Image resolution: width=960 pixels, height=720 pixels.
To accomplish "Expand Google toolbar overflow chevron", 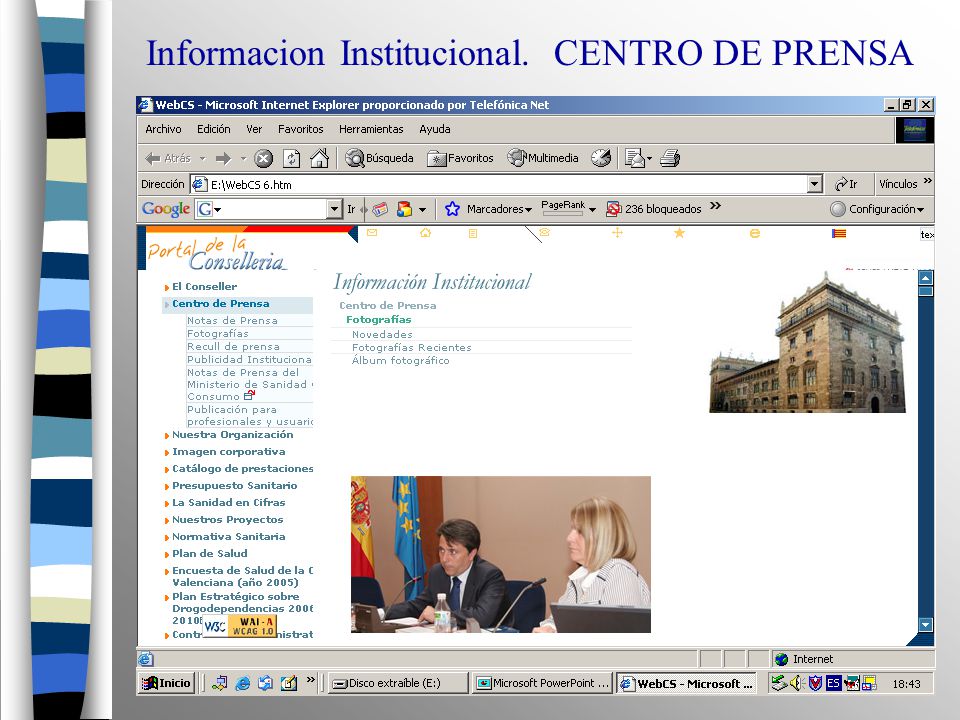I will 715,206.
